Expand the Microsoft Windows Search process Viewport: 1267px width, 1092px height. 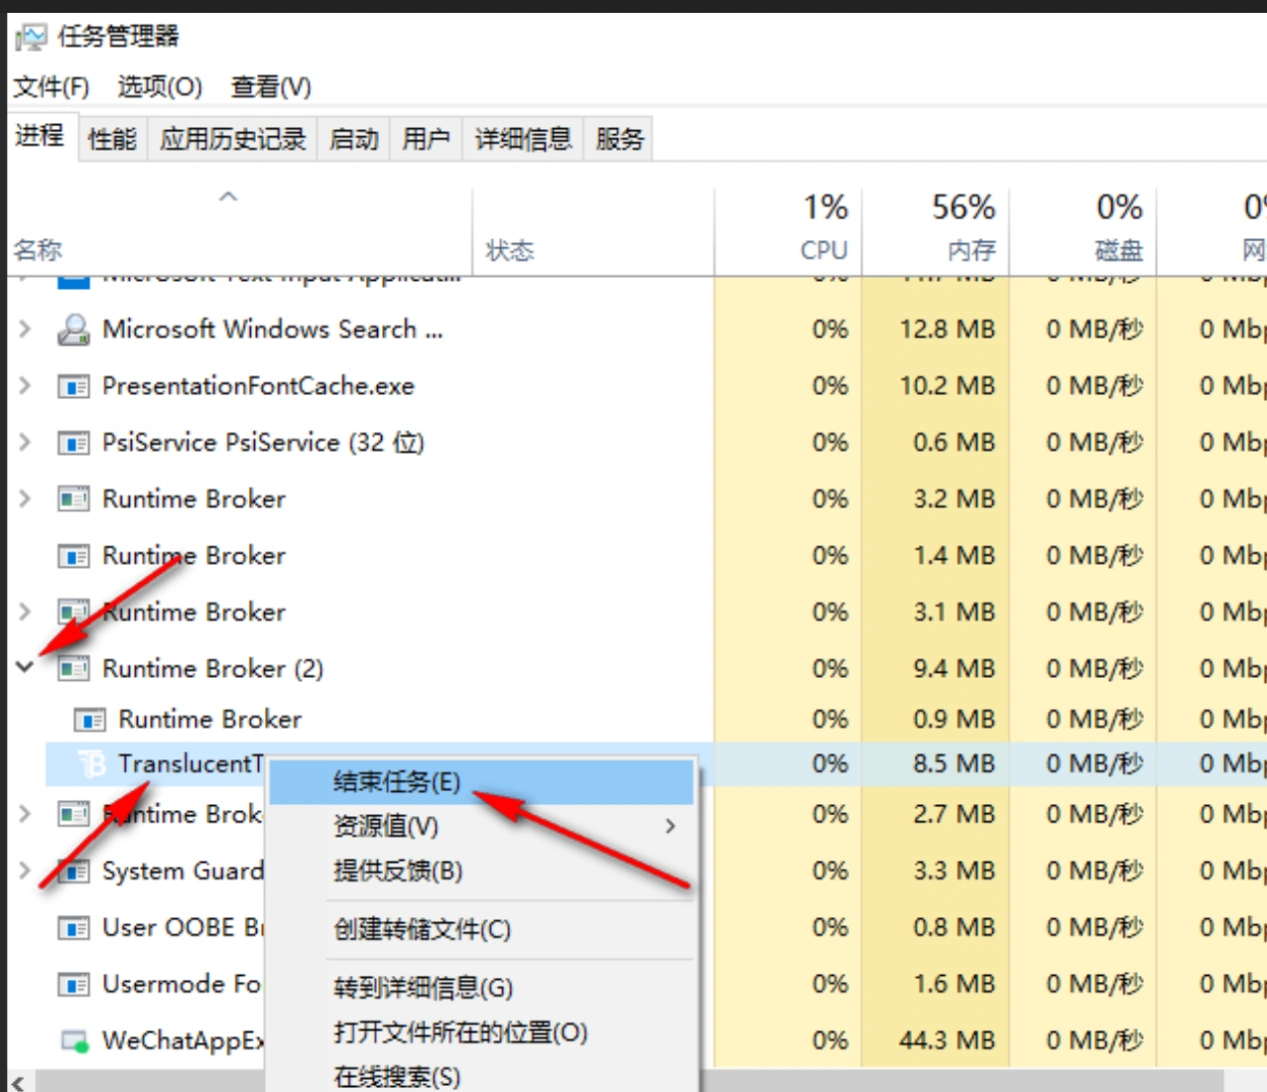(x=25, y=329)
